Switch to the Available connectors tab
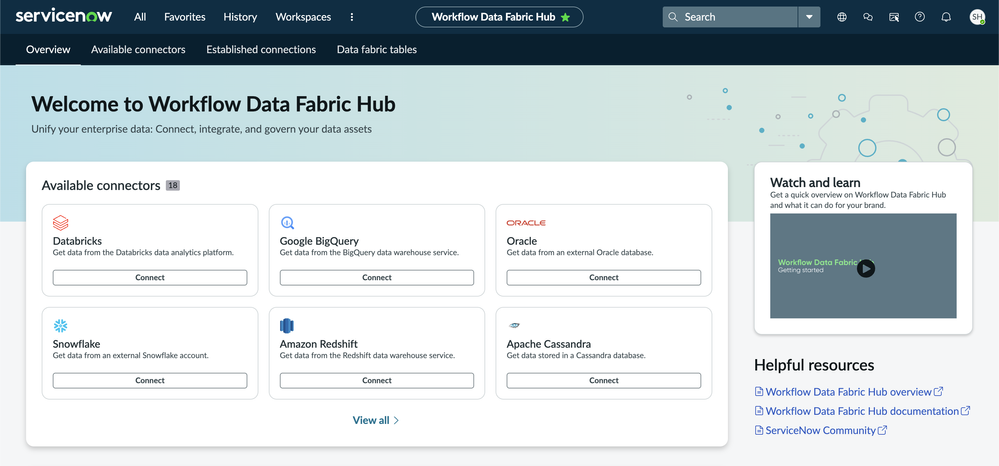The width and height of the screenshot is (999, 466). coord(138,49)
